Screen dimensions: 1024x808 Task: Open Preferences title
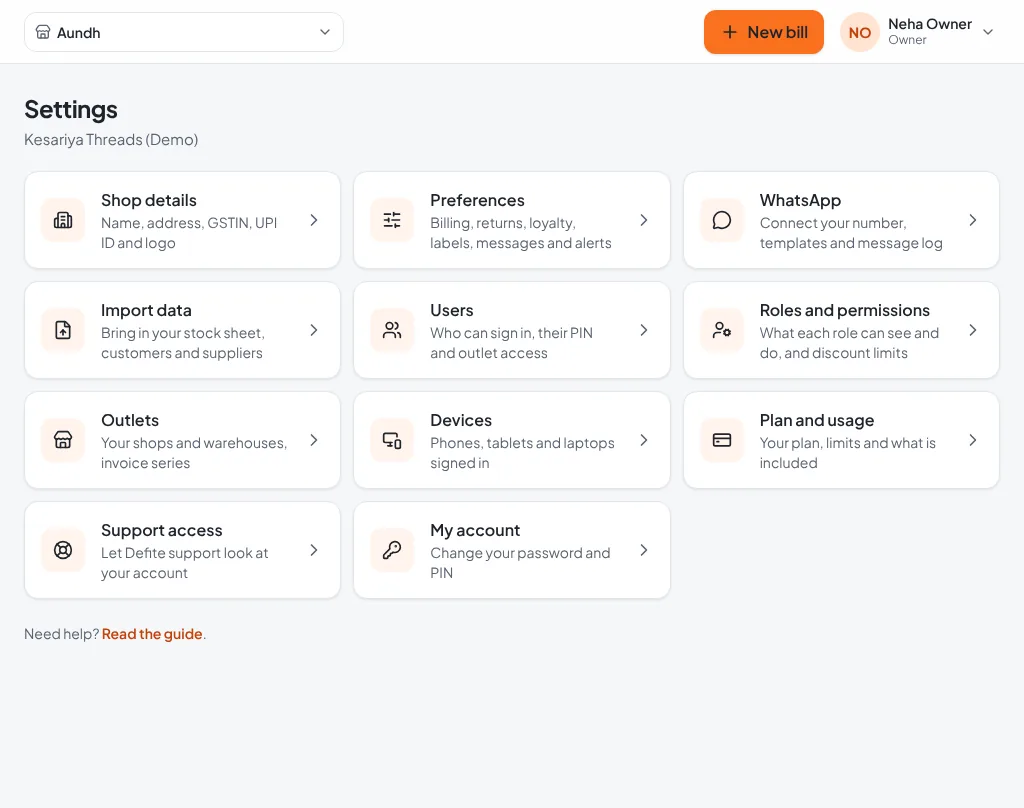(477, 200)
